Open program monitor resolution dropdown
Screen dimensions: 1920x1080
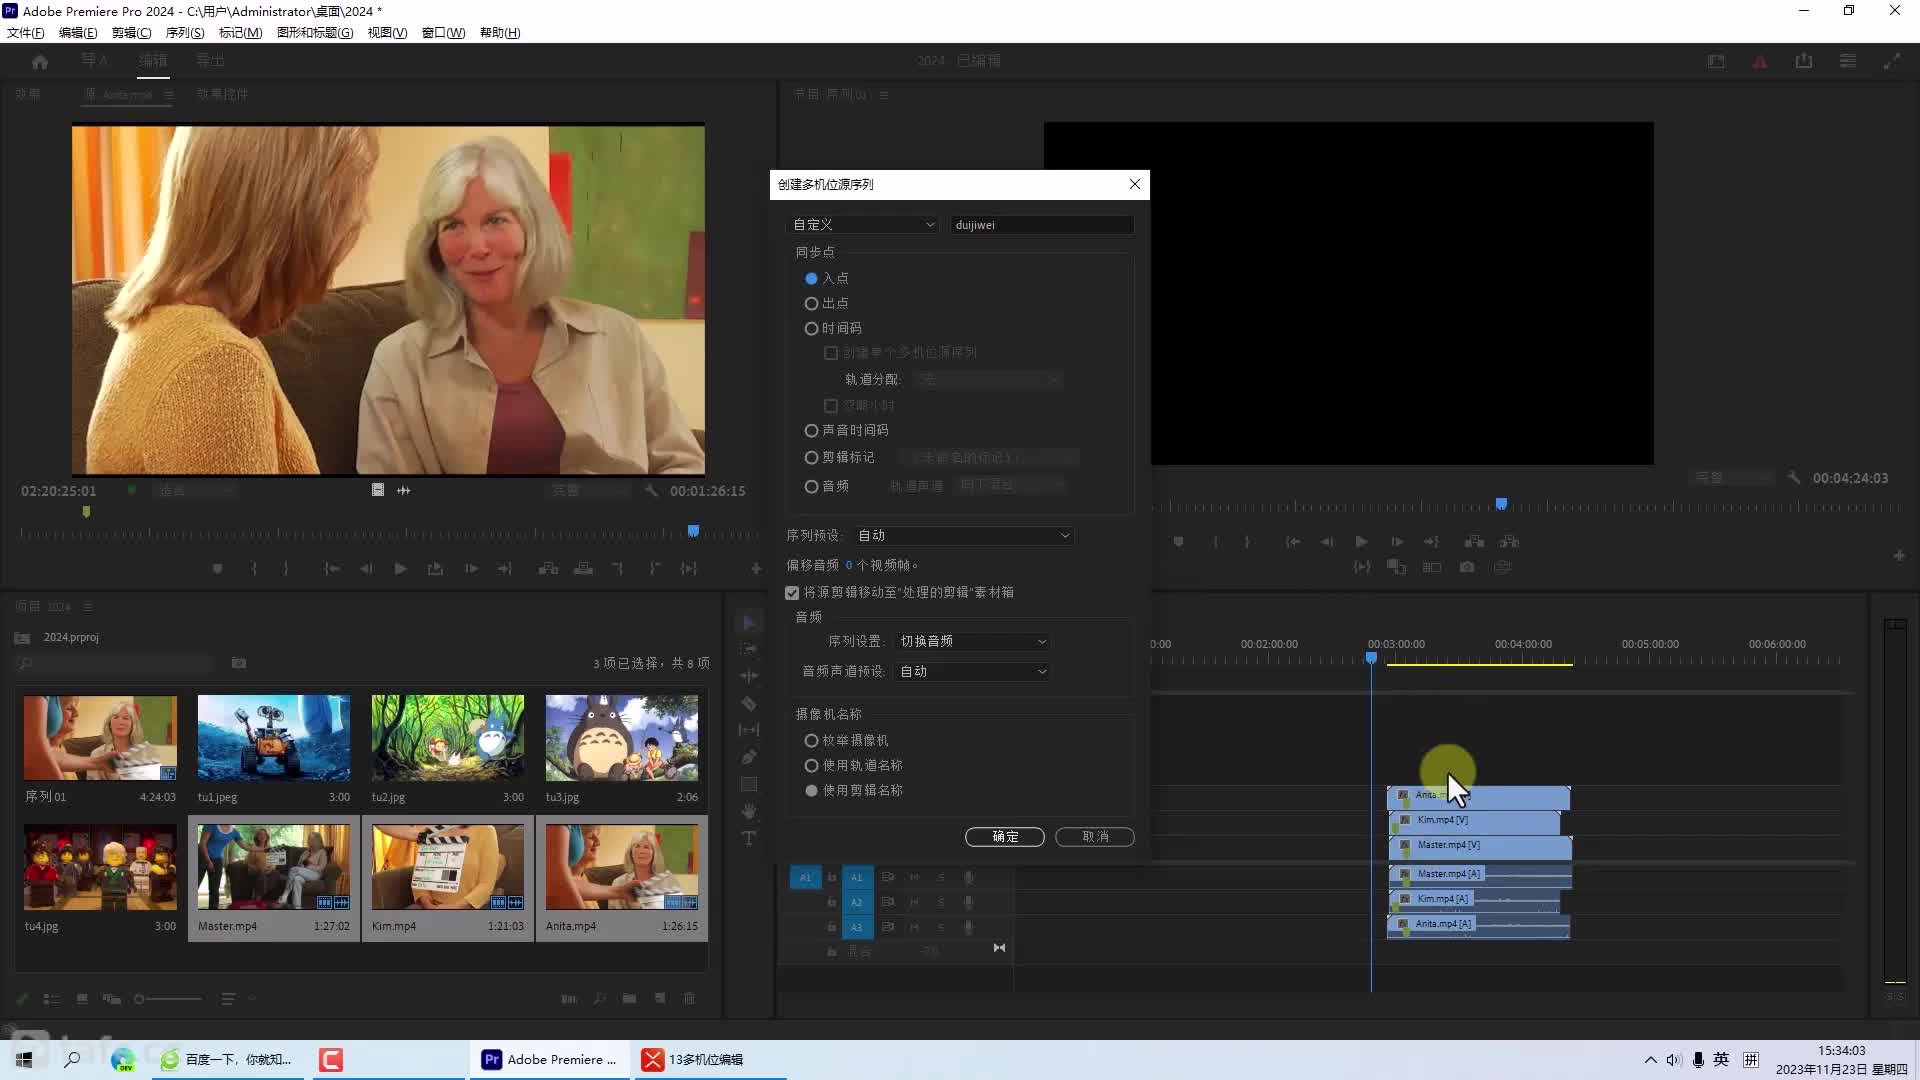tap(1732, 478)
